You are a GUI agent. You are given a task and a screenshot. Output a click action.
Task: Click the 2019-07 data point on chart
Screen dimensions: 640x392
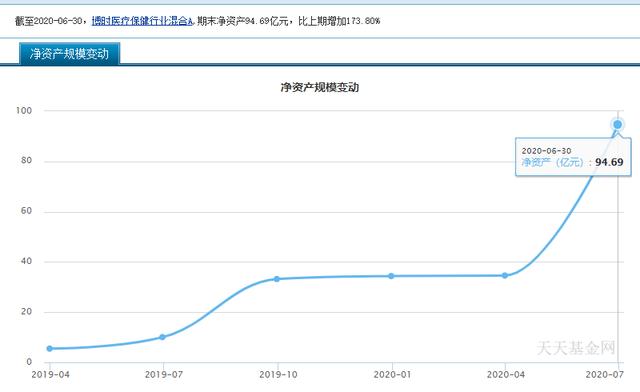(162, 337)
